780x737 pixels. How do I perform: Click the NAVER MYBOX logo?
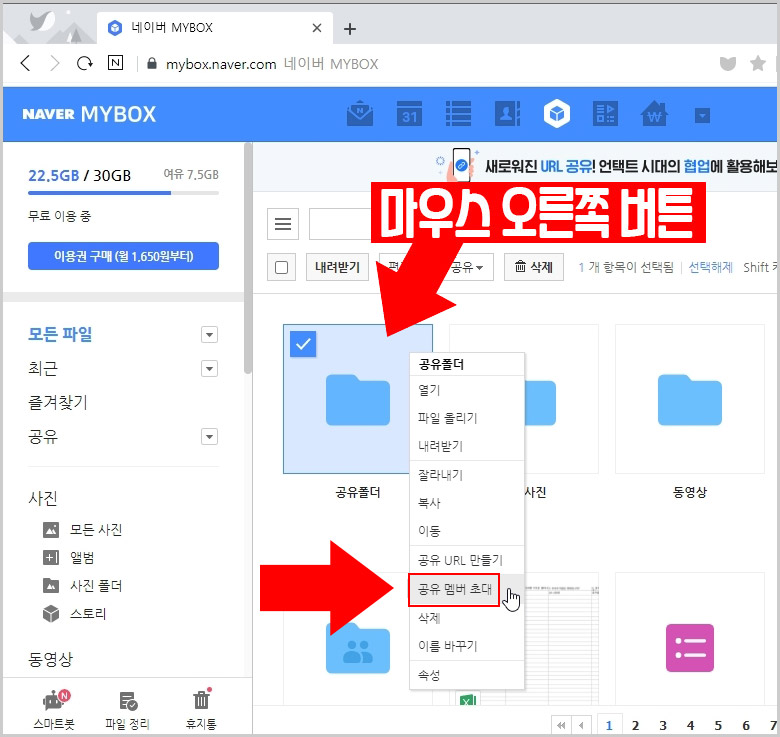pos(90,114)
